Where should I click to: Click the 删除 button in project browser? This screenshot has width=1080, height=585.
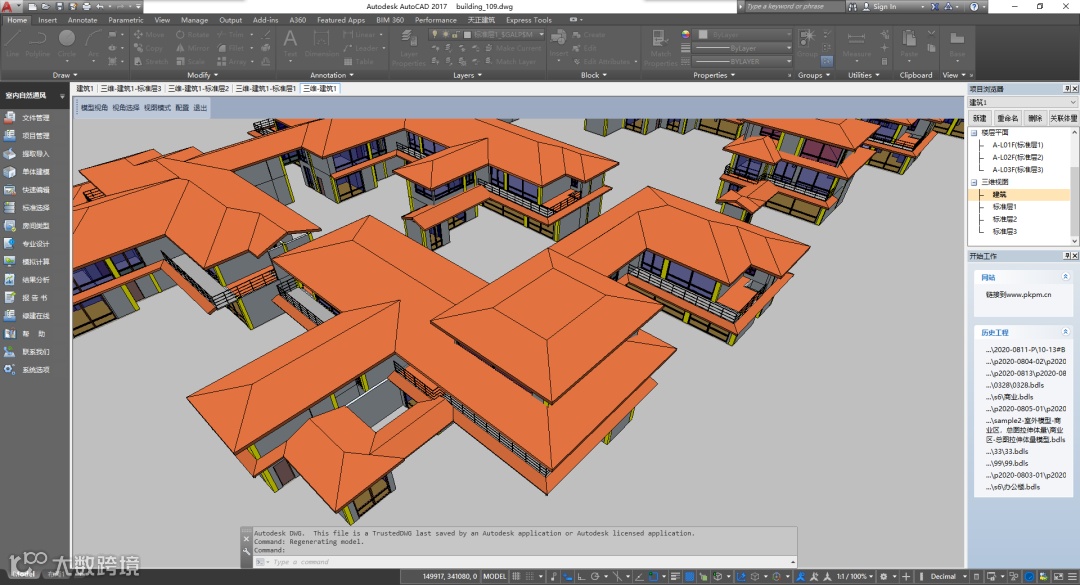coord(1035,118)
